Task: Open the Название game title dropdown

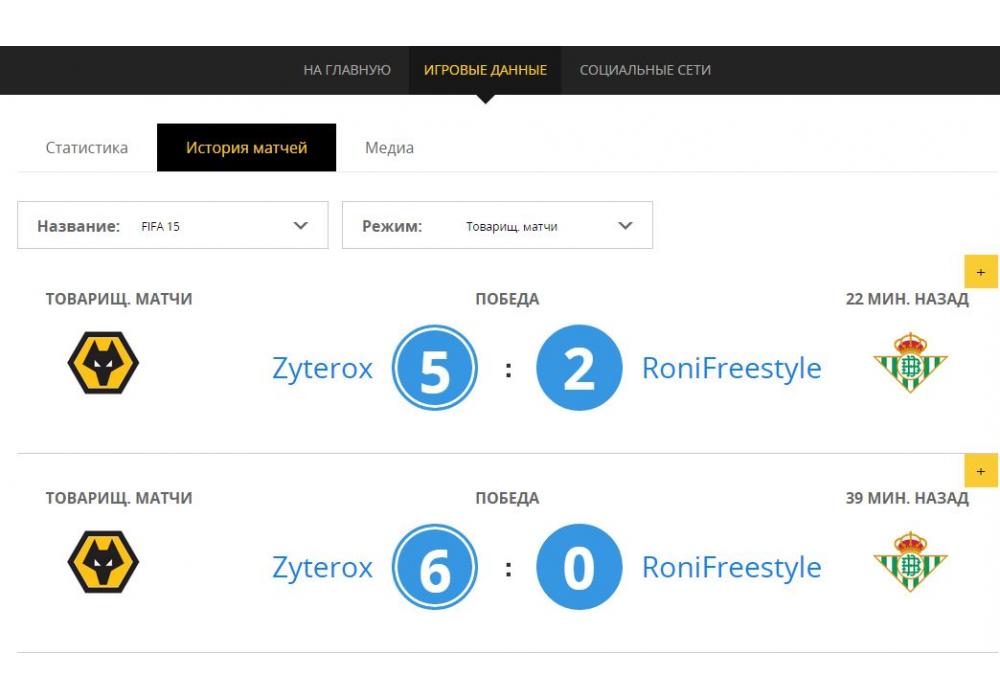Action: (x=173, y=226)
